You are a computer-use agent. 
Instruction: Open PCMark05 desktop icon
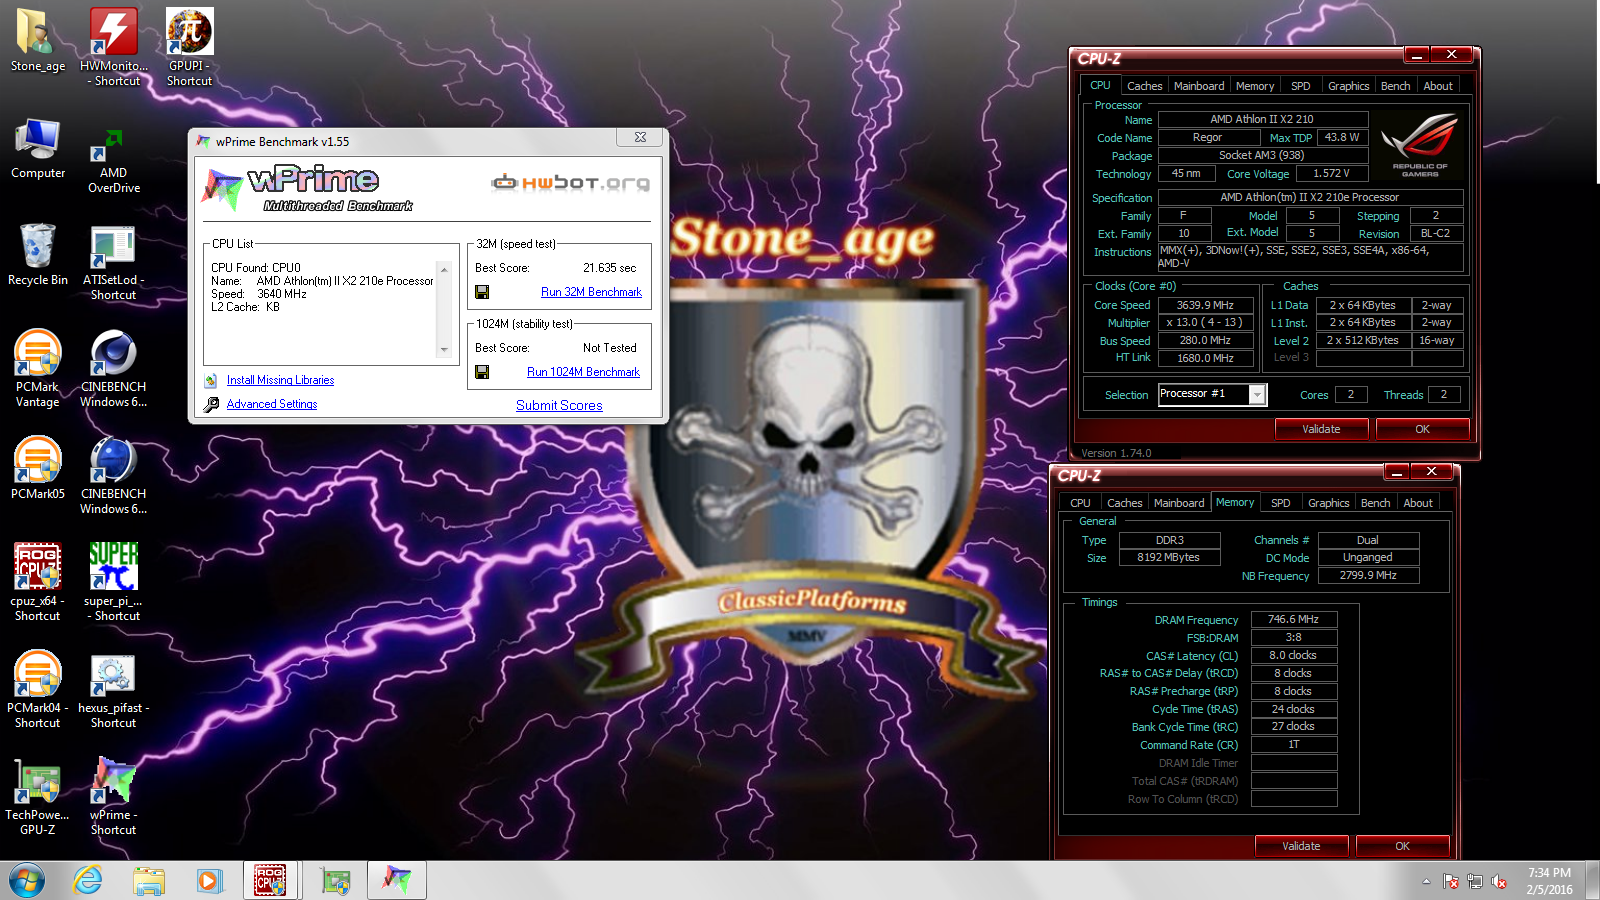point(38,468)
